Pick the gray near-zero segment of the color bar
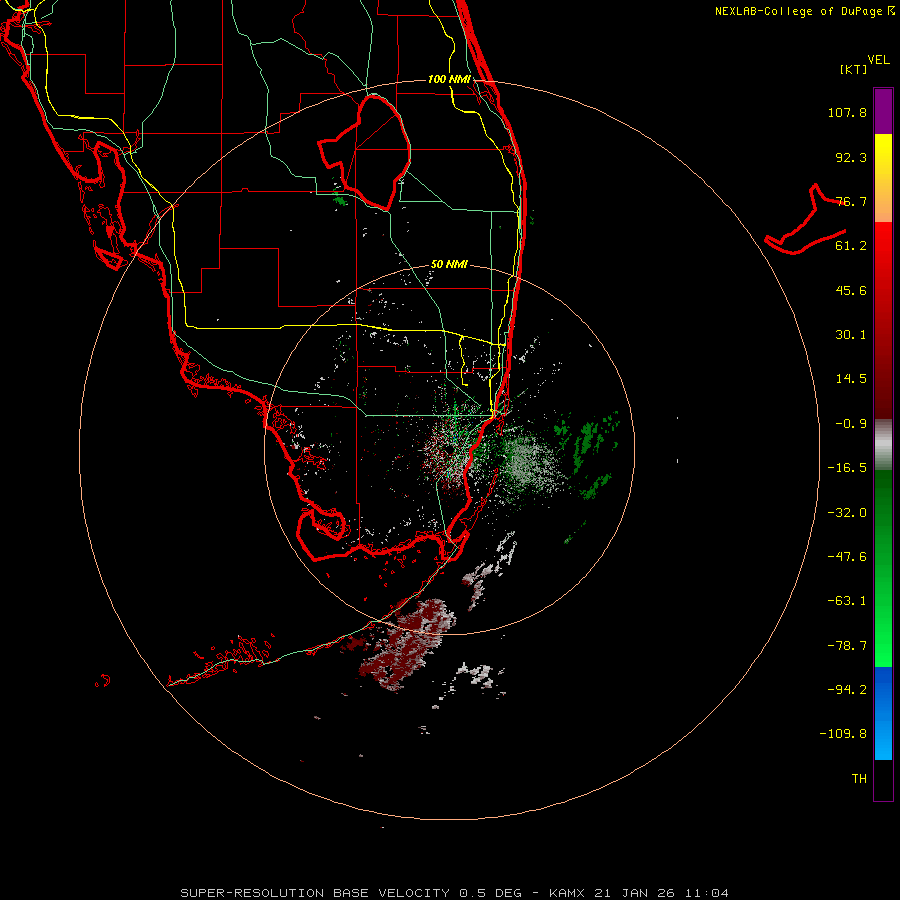Image resolution: width=900 pixels, height=900 pixels. click(x=883, y=444)
